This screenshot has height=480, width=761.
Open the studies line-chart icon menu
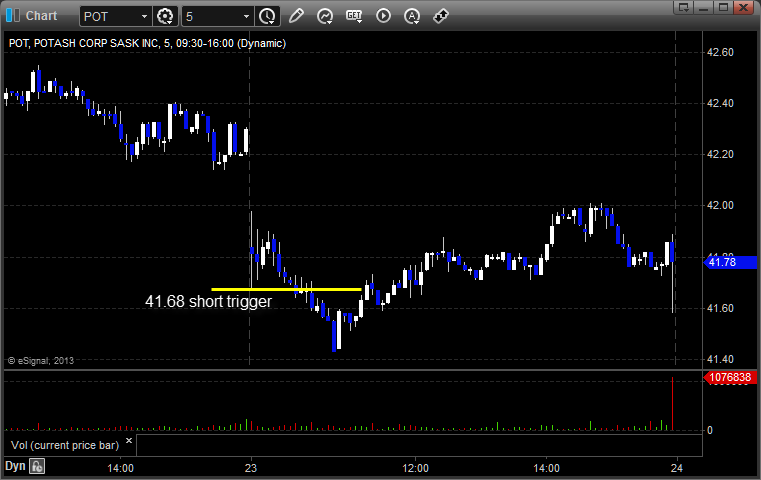(x=325, y=16)
